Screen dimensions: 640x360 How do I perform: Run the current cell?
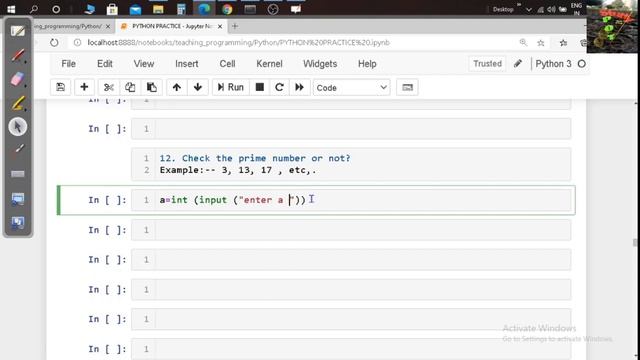tap(231, 87)
